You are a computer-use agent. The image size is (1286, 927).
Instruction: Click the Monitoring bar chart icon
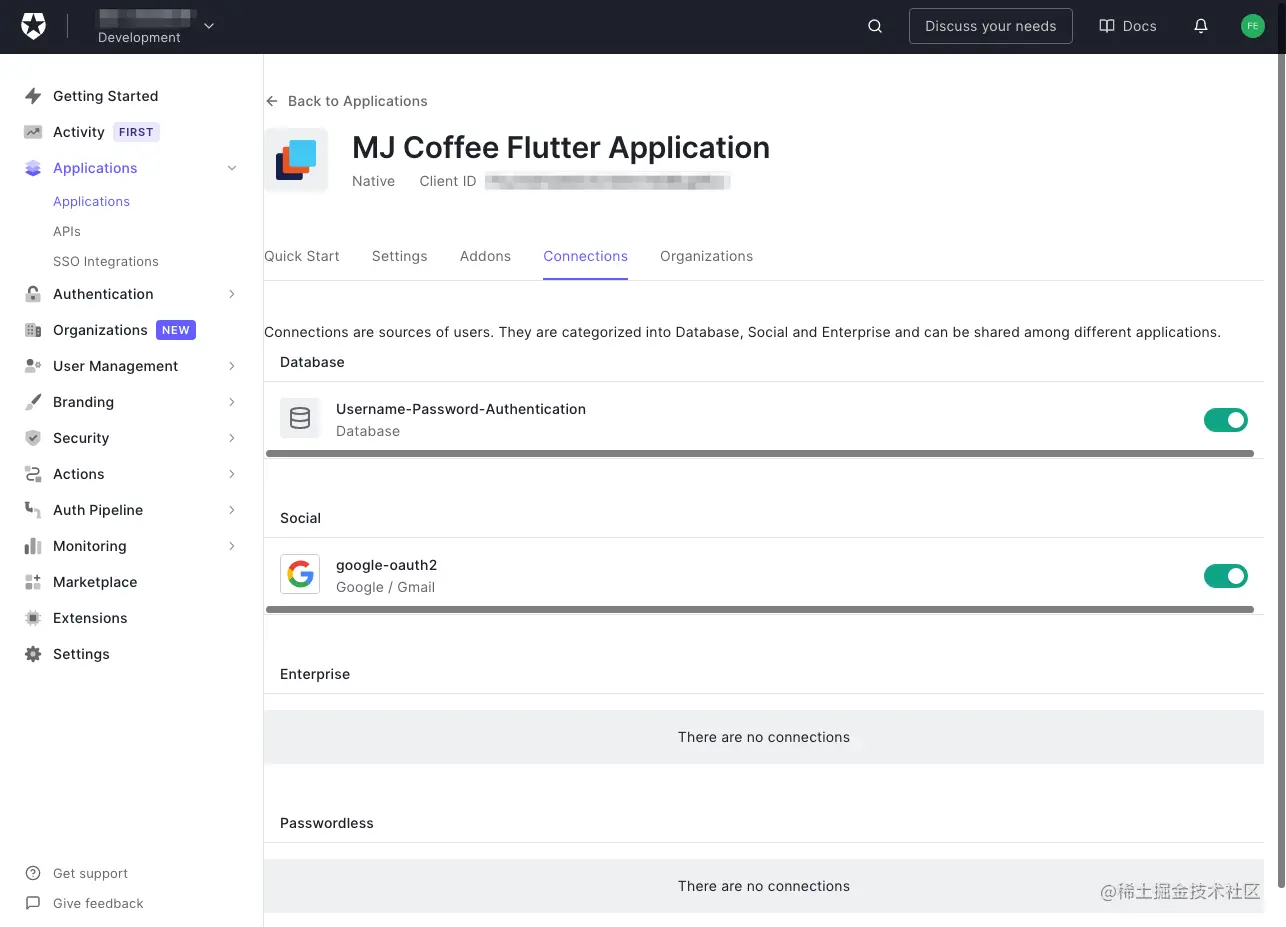pyautogui.click(x=33, y=546)
